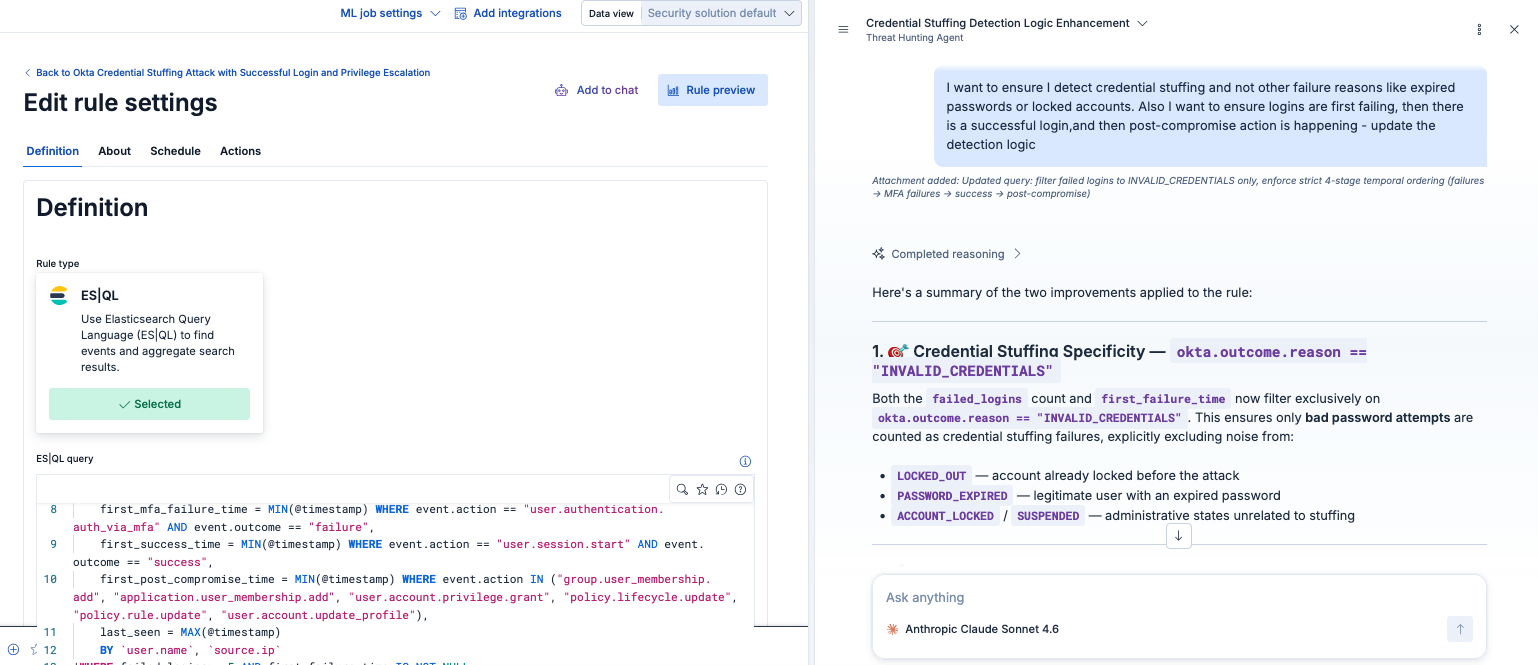This screenshot has width=1538, height=665.
Task: Select the ES|QL rule type card
Action: click(150, 353)
